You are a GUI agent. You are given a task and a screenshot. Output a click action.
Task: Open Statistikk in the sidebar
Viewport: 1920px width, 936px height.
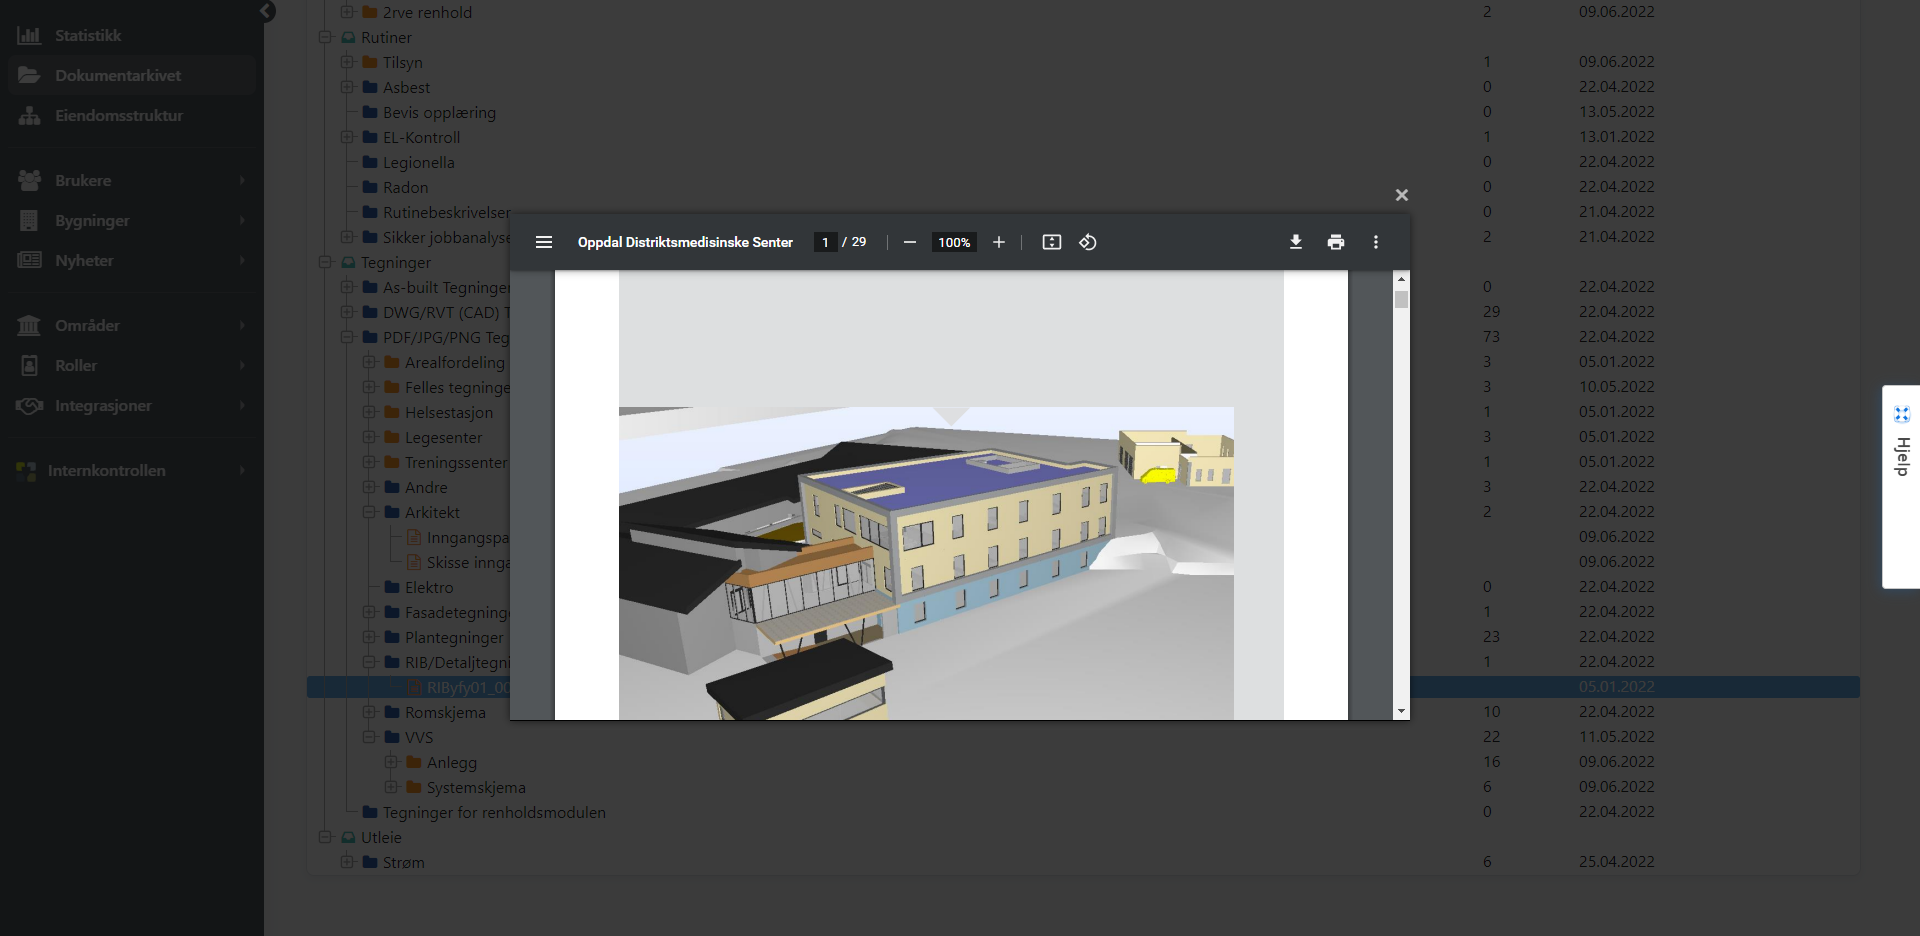tap(88, 35)
